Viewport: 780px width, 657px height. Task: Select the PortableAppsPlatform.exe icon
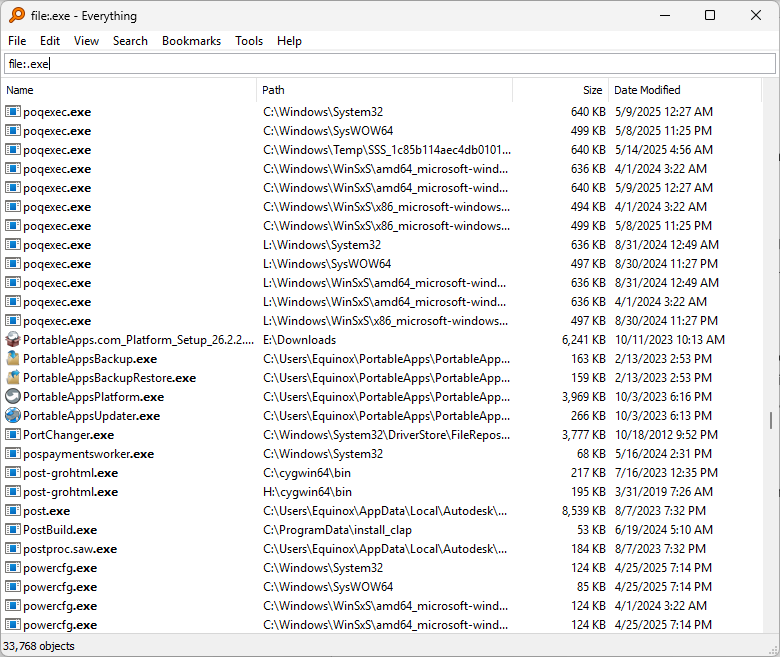click(13, 397)
